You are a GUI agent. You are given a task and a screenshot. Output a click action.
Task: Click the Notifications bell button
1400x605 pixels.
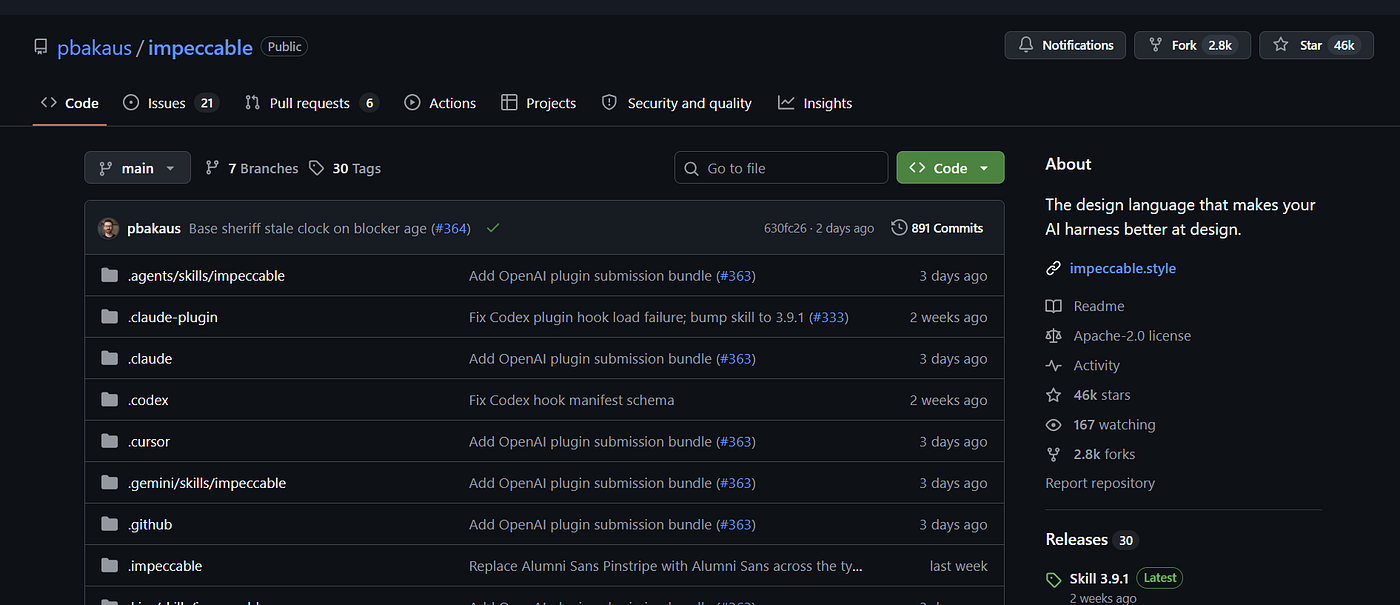click(x=1065, y=45)
